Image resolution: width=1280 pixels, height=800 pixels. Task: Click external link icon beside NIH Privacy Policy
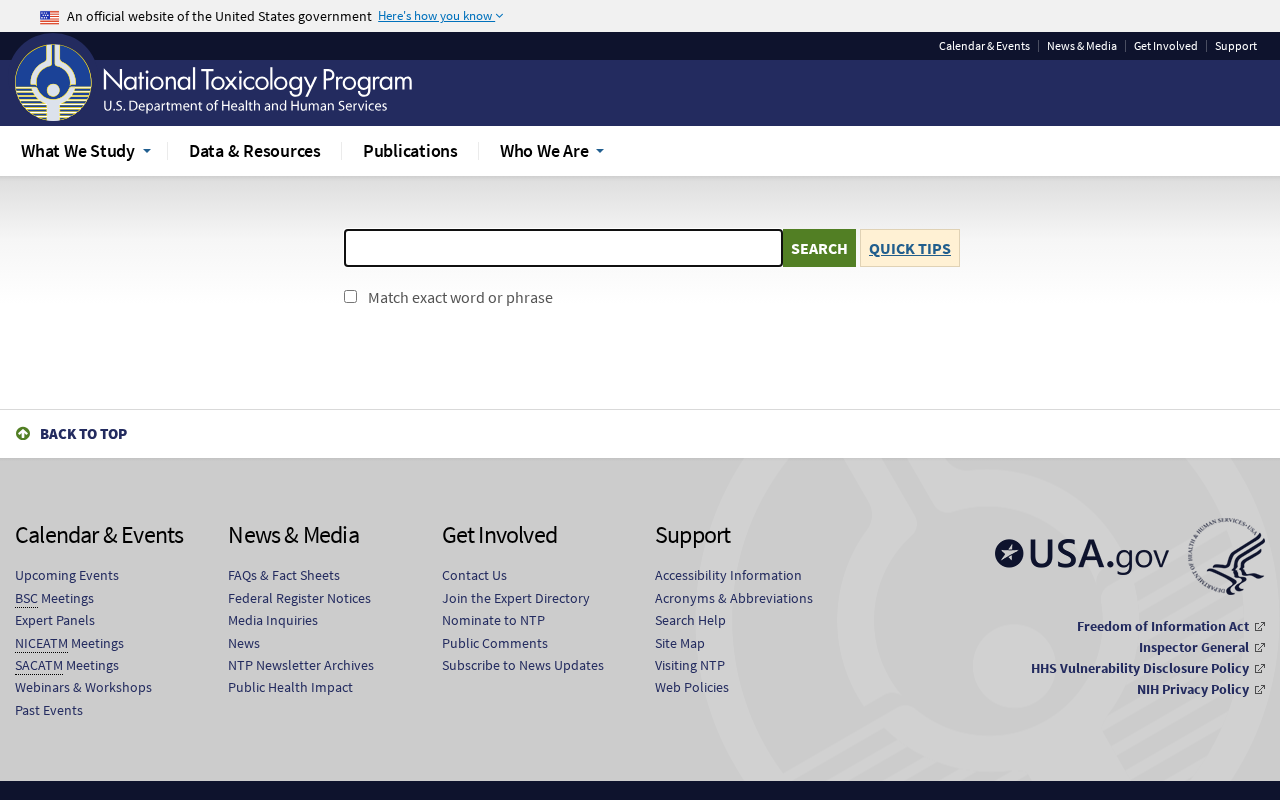pyautogui.click(x=1260, y=690)
